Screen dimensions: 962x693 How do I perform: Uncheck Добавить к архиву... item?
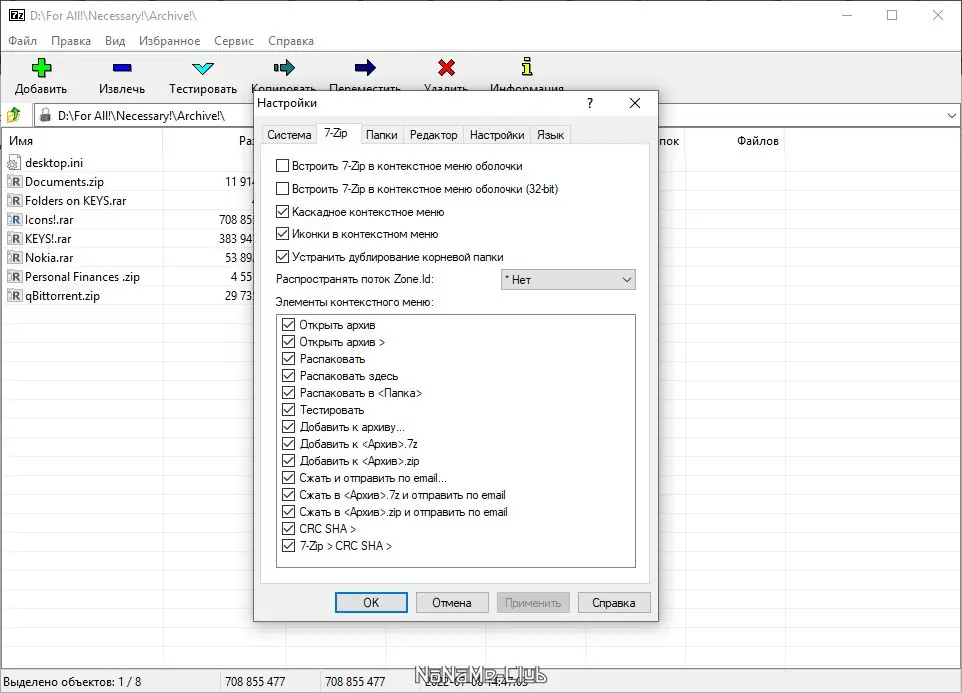click(288, 427)
